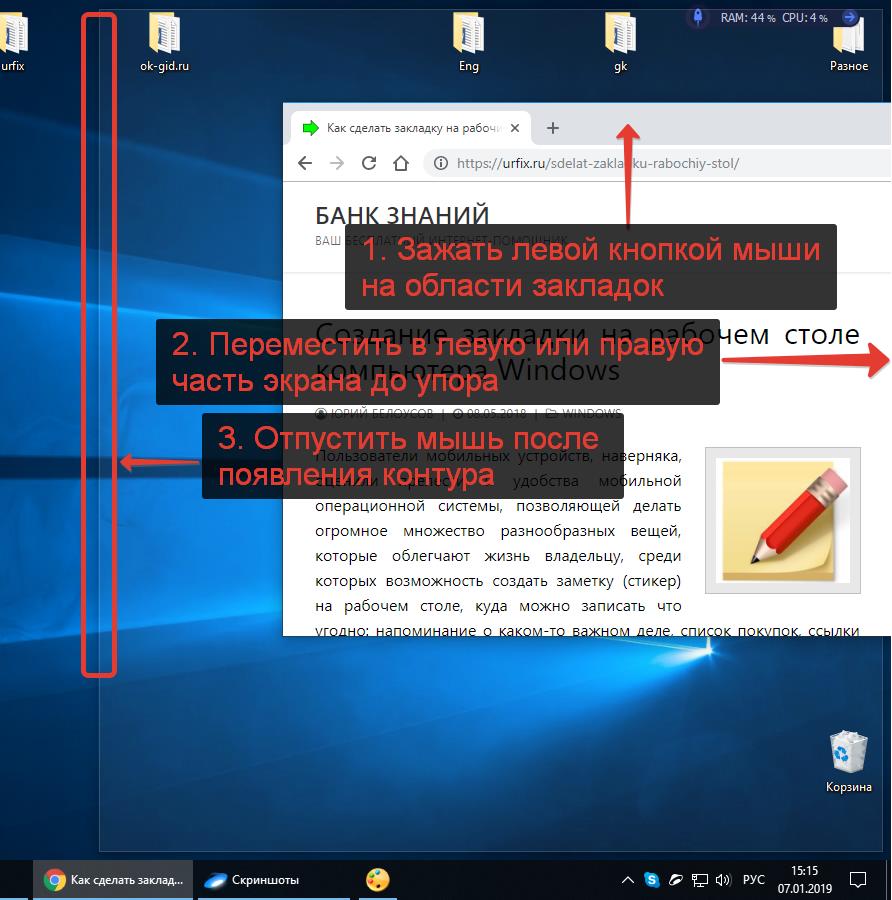The height and width of the screenshot is (900, 892).
Task: Open the ok-gid.ru desktop folder
Action: click(164, 42)
